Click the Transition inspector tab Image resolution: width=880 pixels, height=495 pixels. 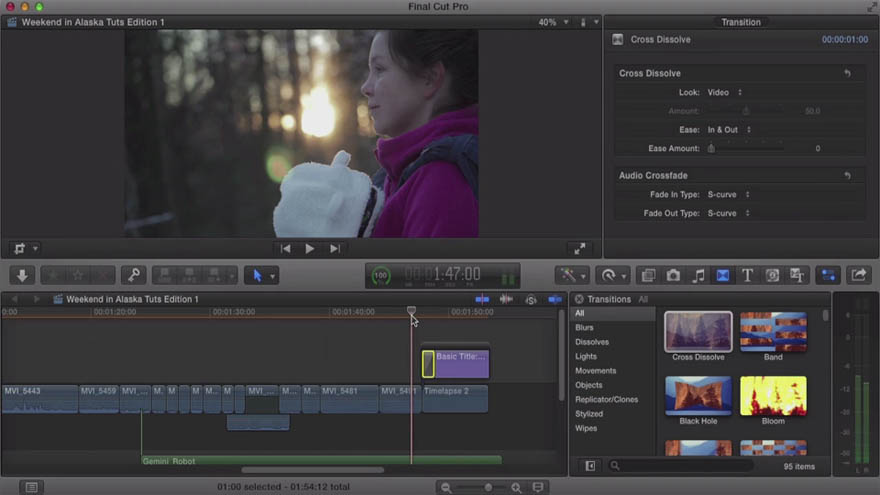coord(741,22)
